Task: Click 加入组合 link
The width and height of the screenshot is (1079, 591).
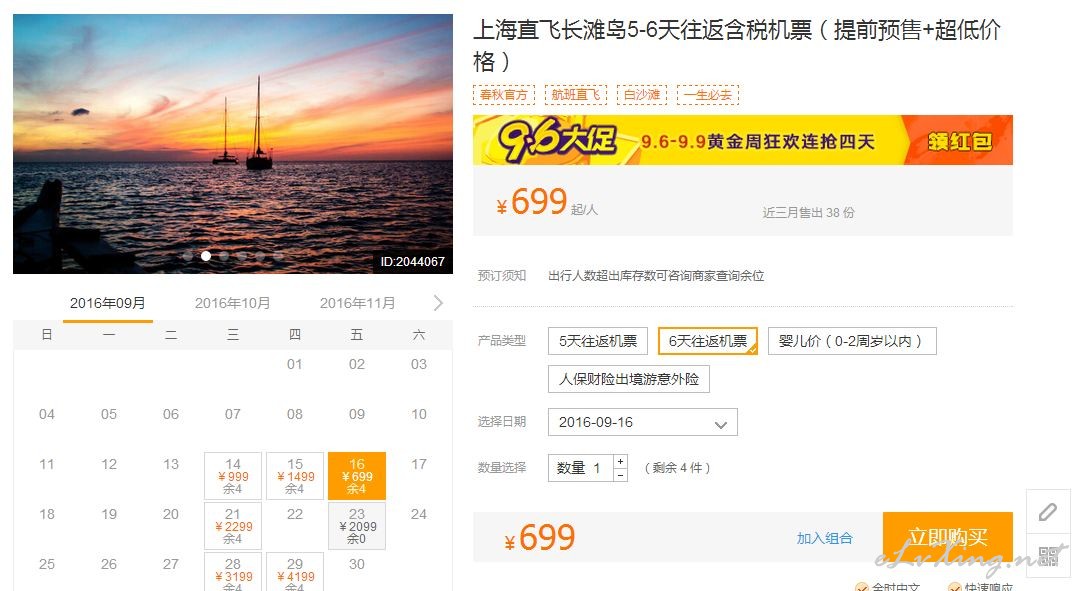Action: 824,538
